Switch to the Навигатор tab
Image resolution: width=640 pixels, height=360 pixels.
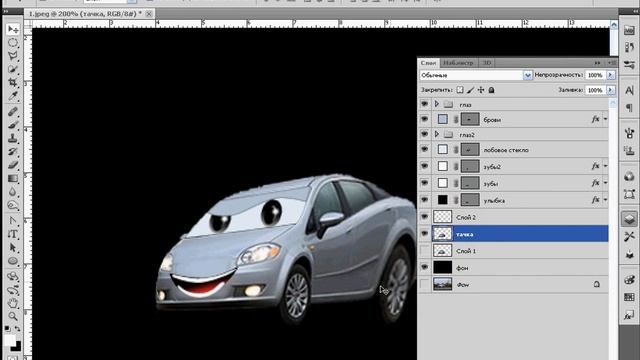(x=458, y=63)
